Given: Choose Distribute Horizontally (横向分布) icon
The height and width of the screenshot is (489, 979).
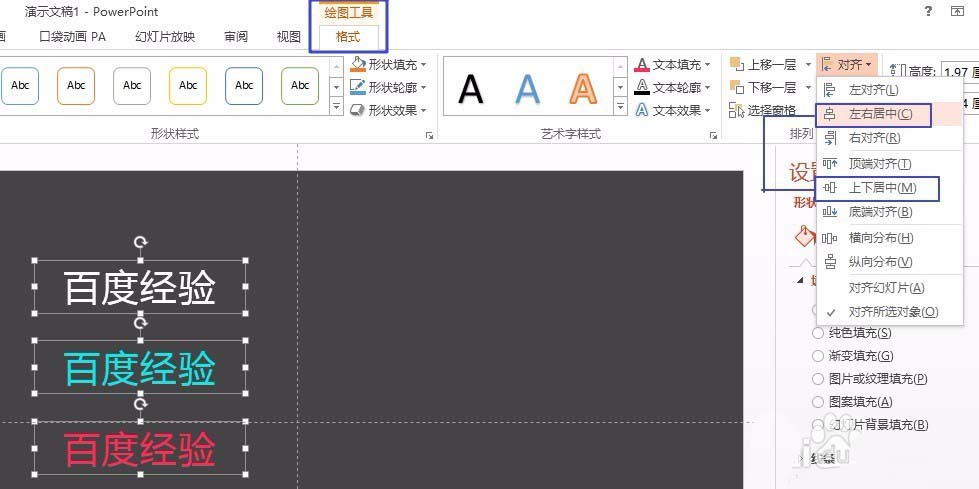Looking at the screenshot, I should (830, 238).
